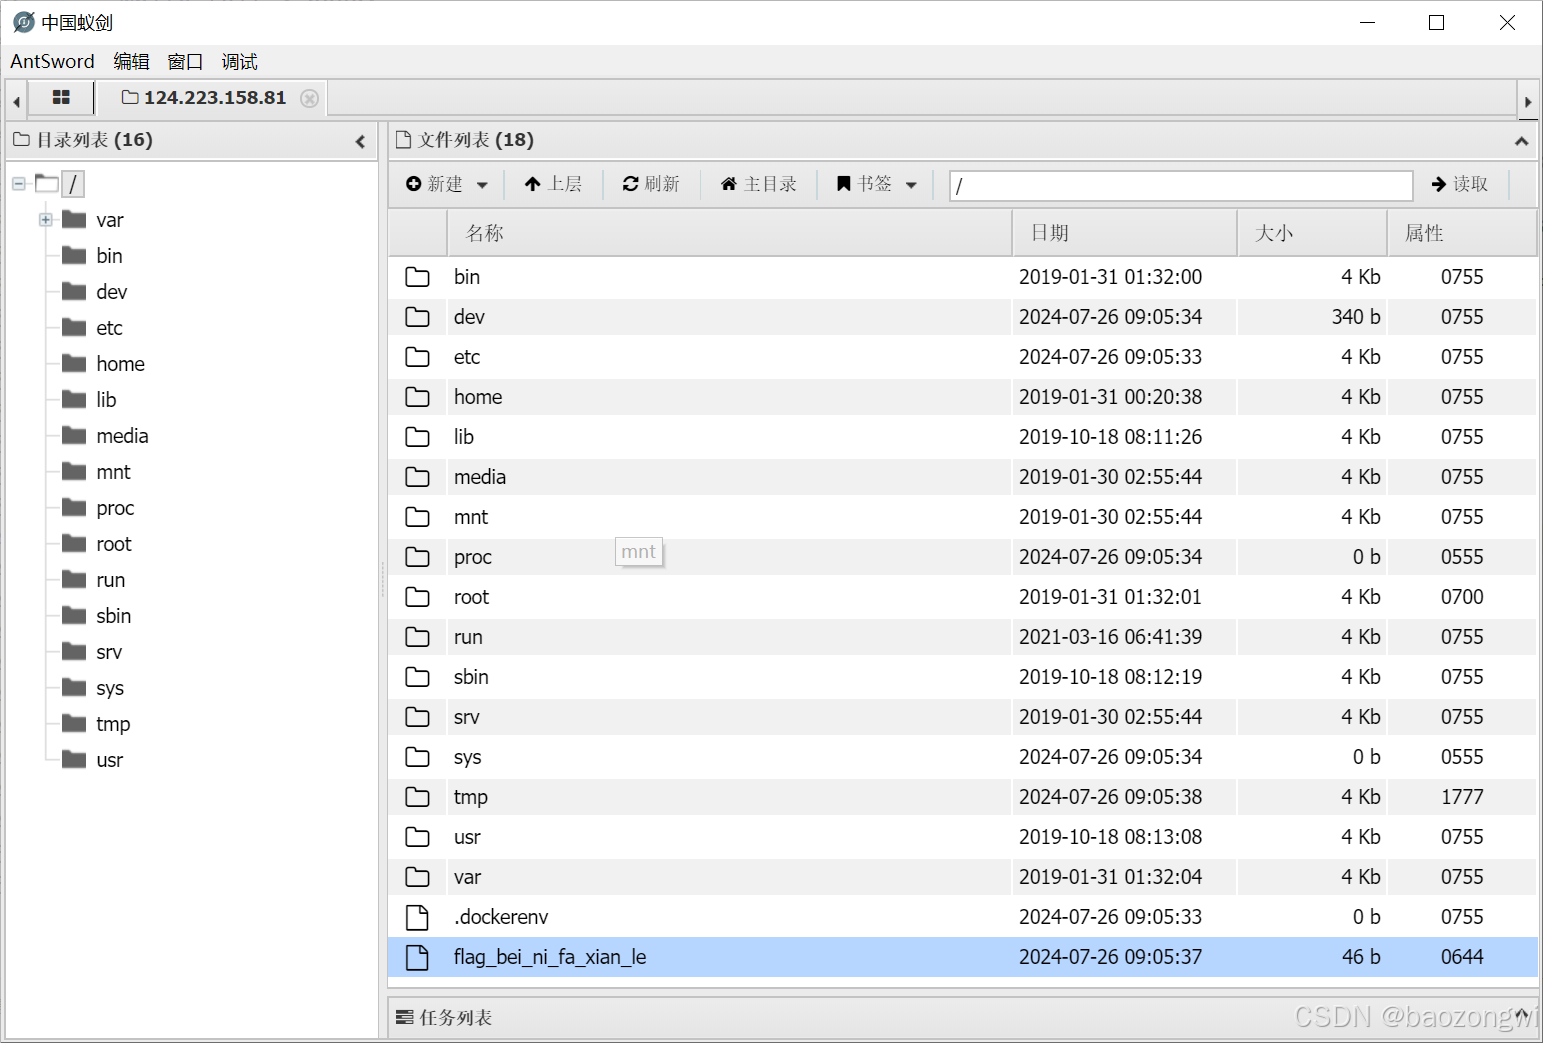Viewport: 1543px width, 1043px height.
Task: Go up one level with 上层
Action: (x=553, y=184)
